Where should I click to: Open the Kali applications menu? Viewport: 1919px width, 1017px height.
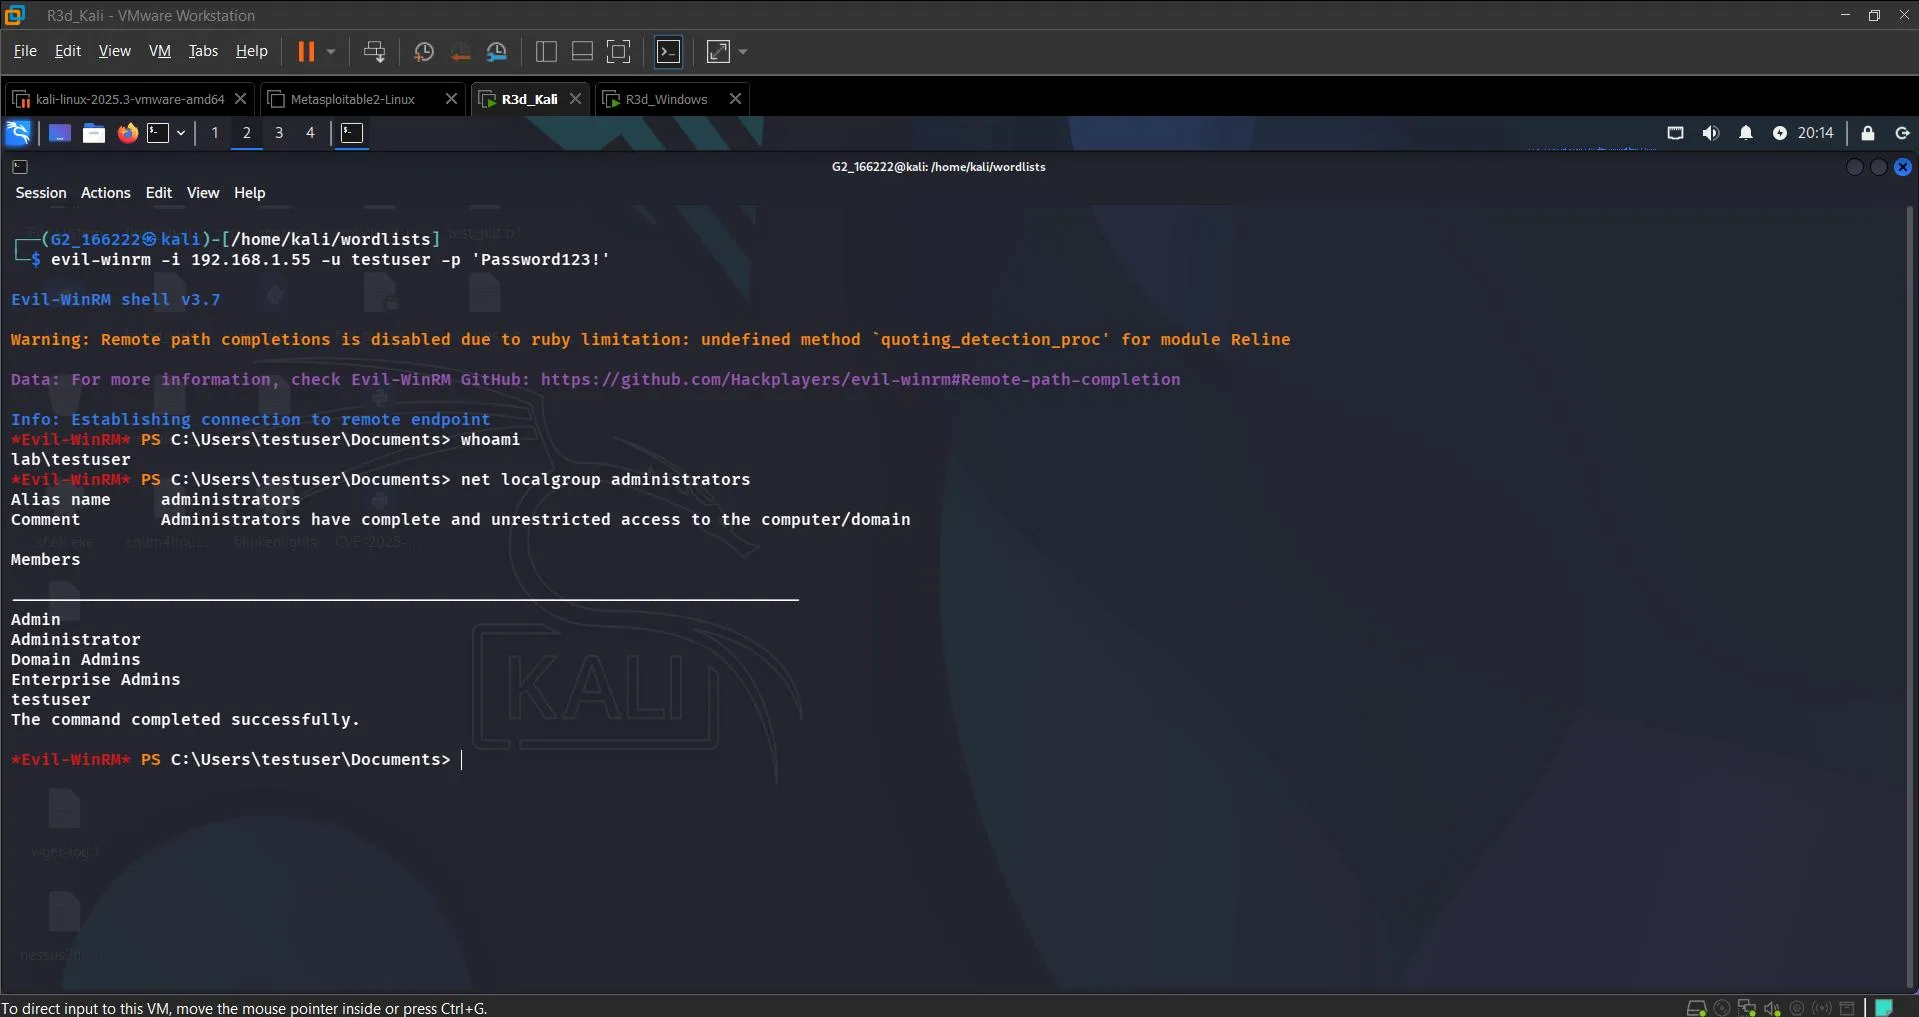point(19,133)
